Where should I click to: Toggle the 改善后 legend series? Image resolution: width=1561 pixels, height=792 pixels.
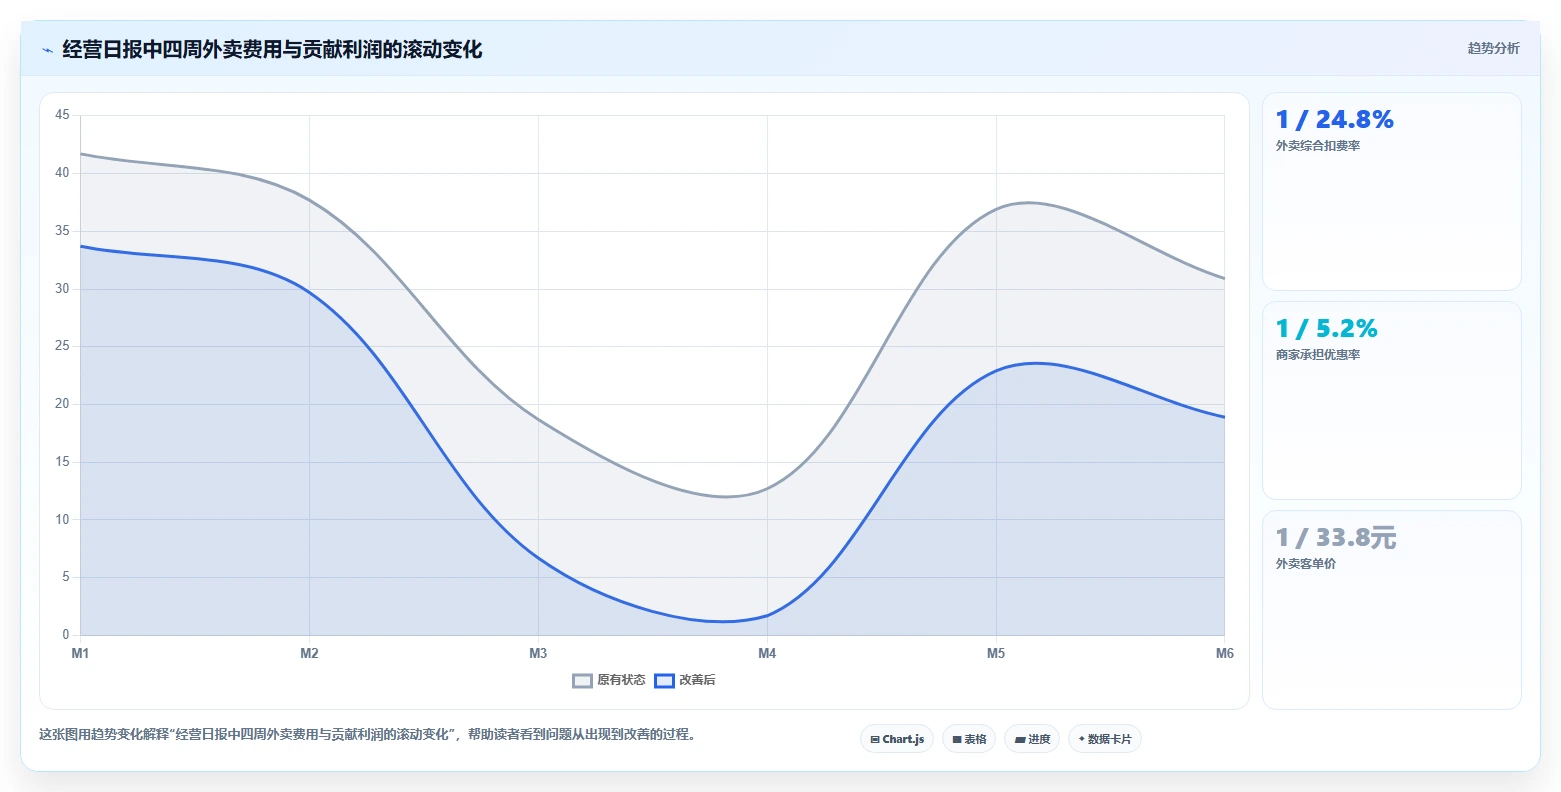coord(685,680)
